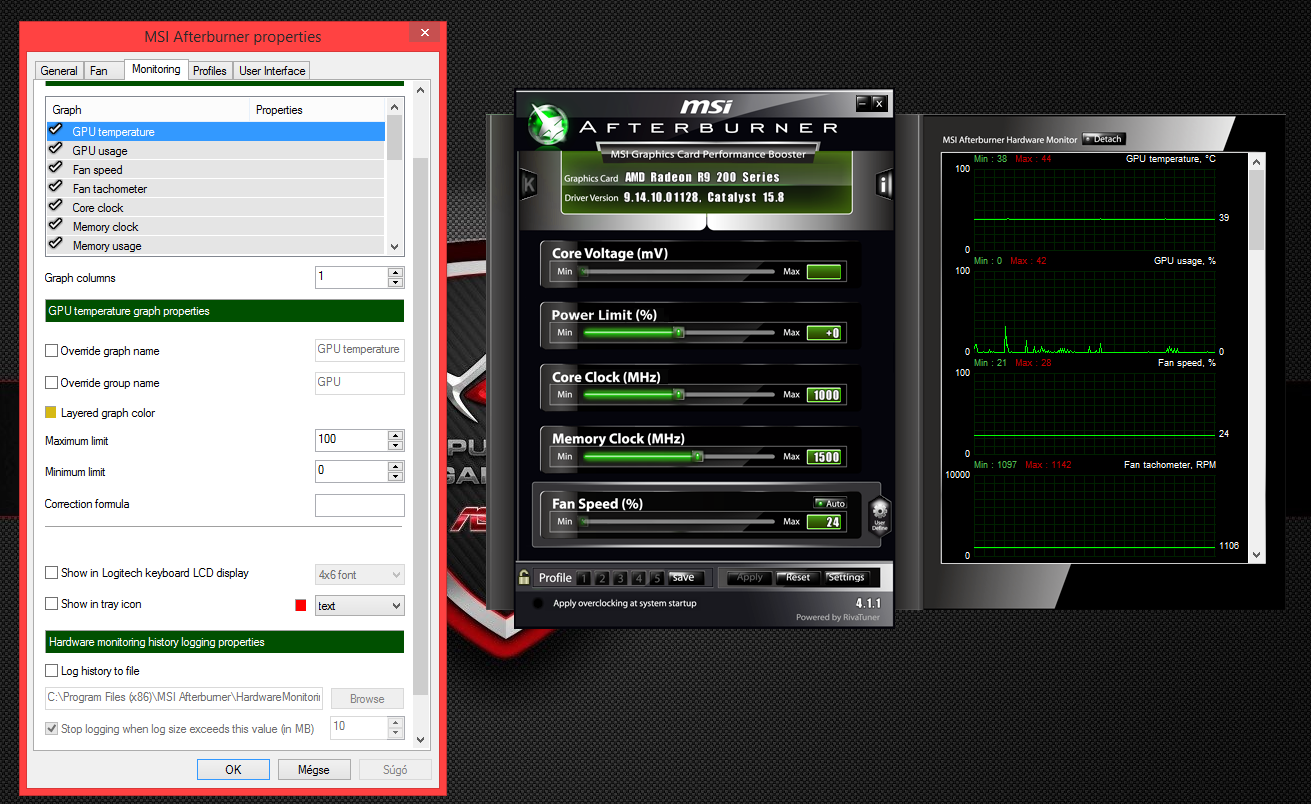1311x804 pixels.
Task: Select profile slot 3
Action: tap(620, 578)
